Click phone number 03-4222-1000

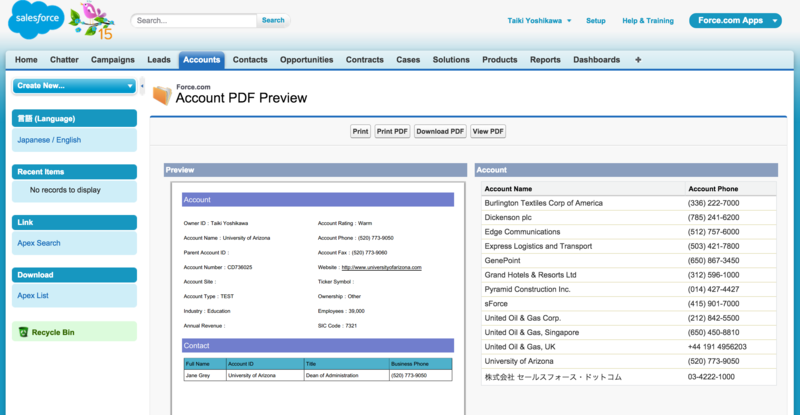tap(711, 377)
